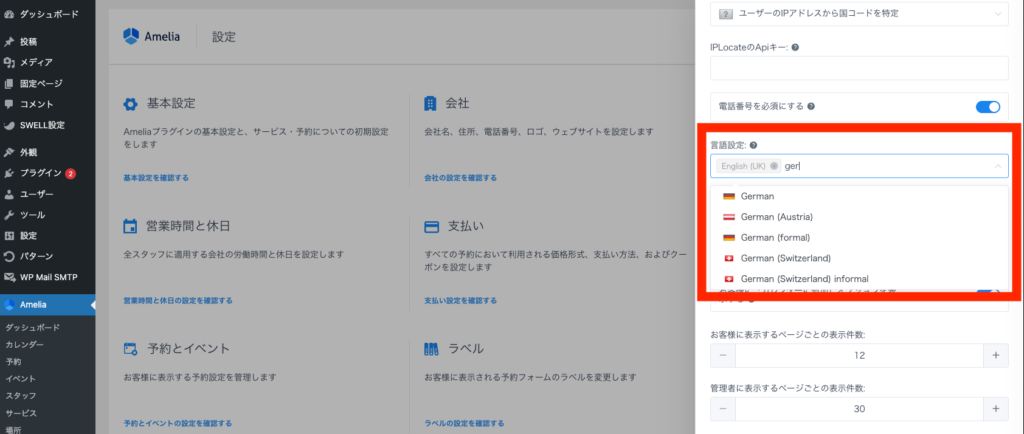Open SWELL設定 in the sidebar
The height and width of the screenshot is (434, 1024).
[42, 125]
